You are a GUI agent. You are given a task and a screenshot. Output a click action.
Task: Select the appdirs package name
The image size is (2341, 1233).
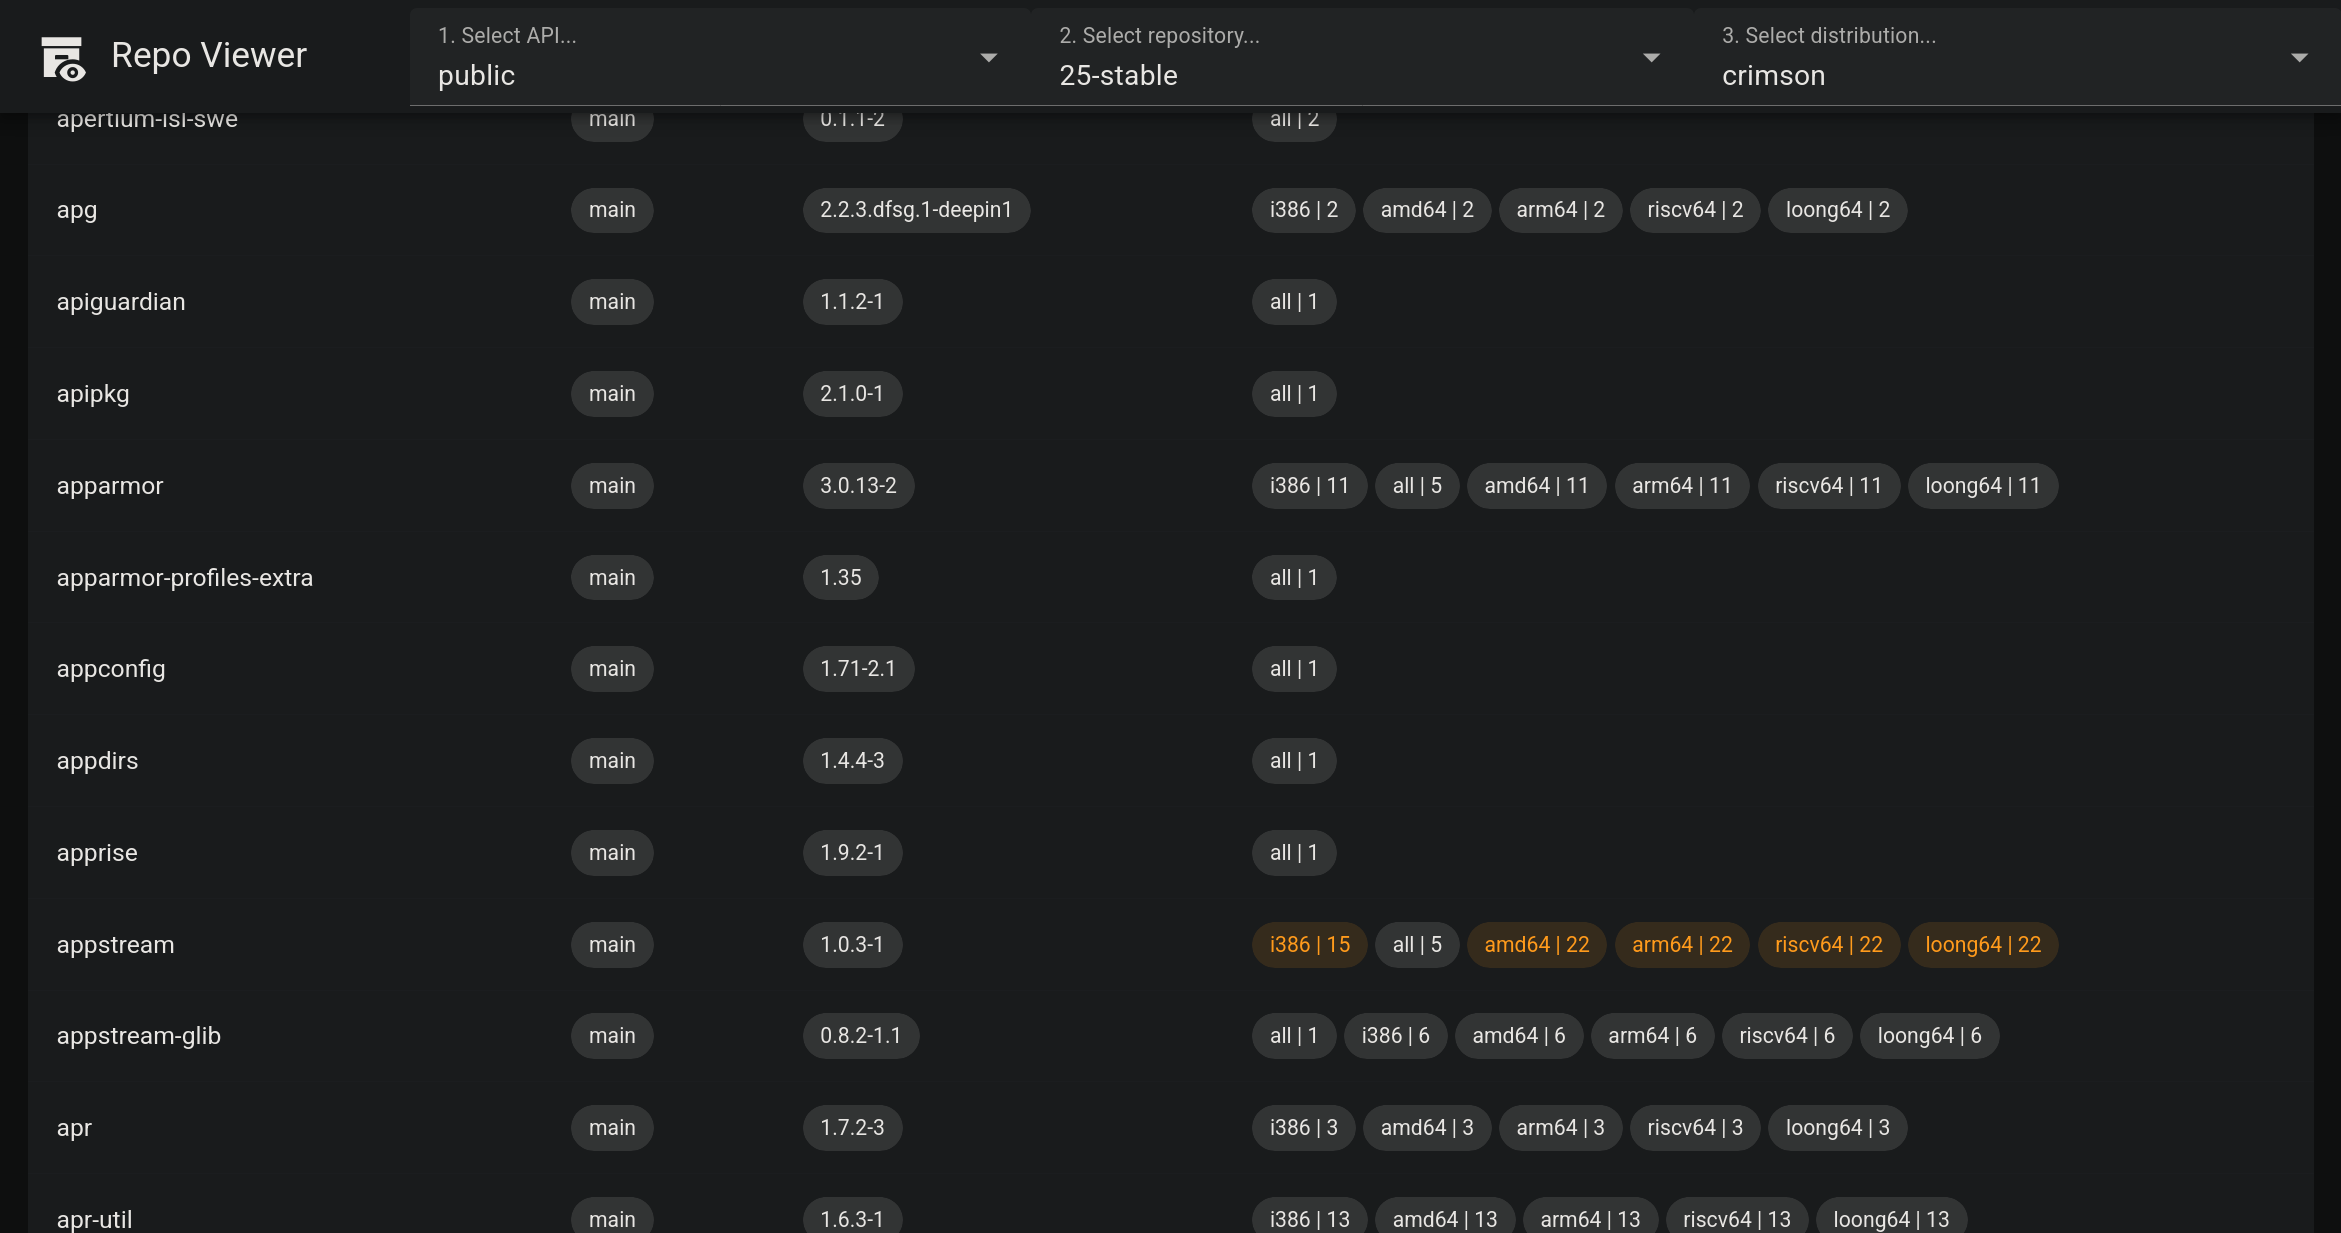pyautogui.click(x=98, y=761)
